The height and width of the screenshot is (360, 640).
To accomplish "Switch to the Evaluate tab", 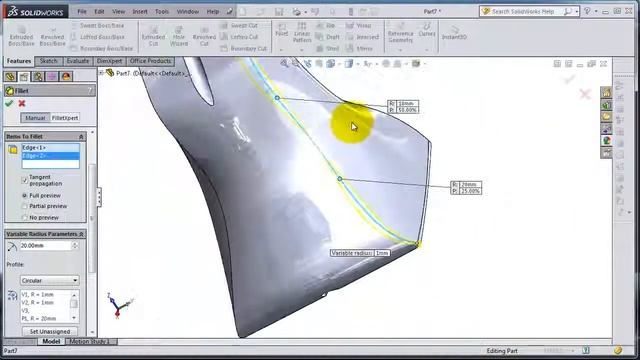I will click(78, 61).
